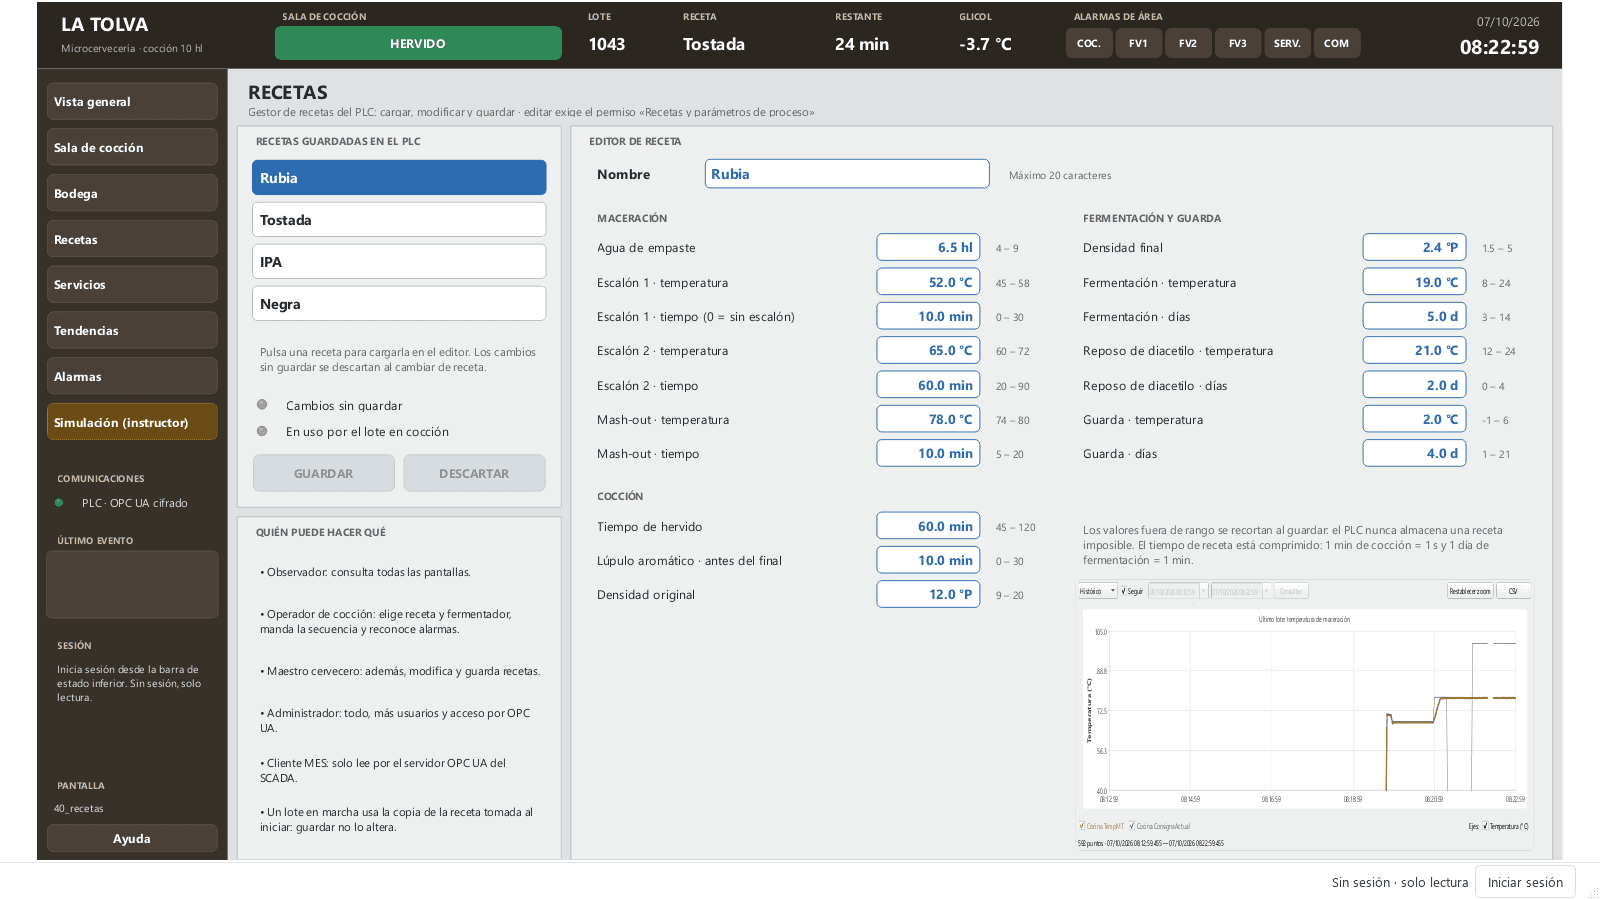Select the Rubia recipe in the list
The height and width of the screenshot is (900, 1600).
pos(399,177)
